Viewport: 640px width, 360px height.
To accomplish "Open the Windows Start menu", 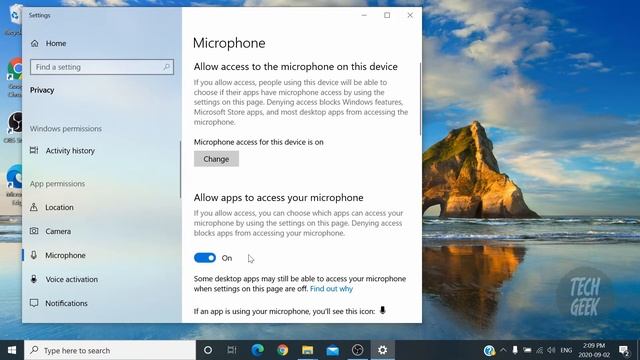I will [12, 350].
